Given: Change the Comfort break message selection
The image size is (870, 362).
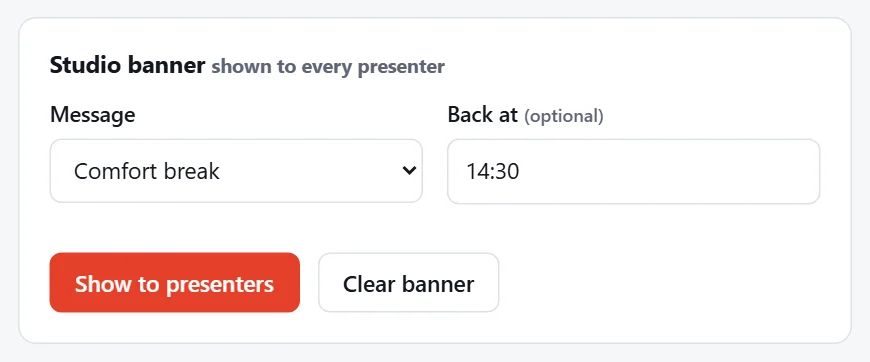Looking at the screenshot, I should pyautogui.click(x=236, y=171).
